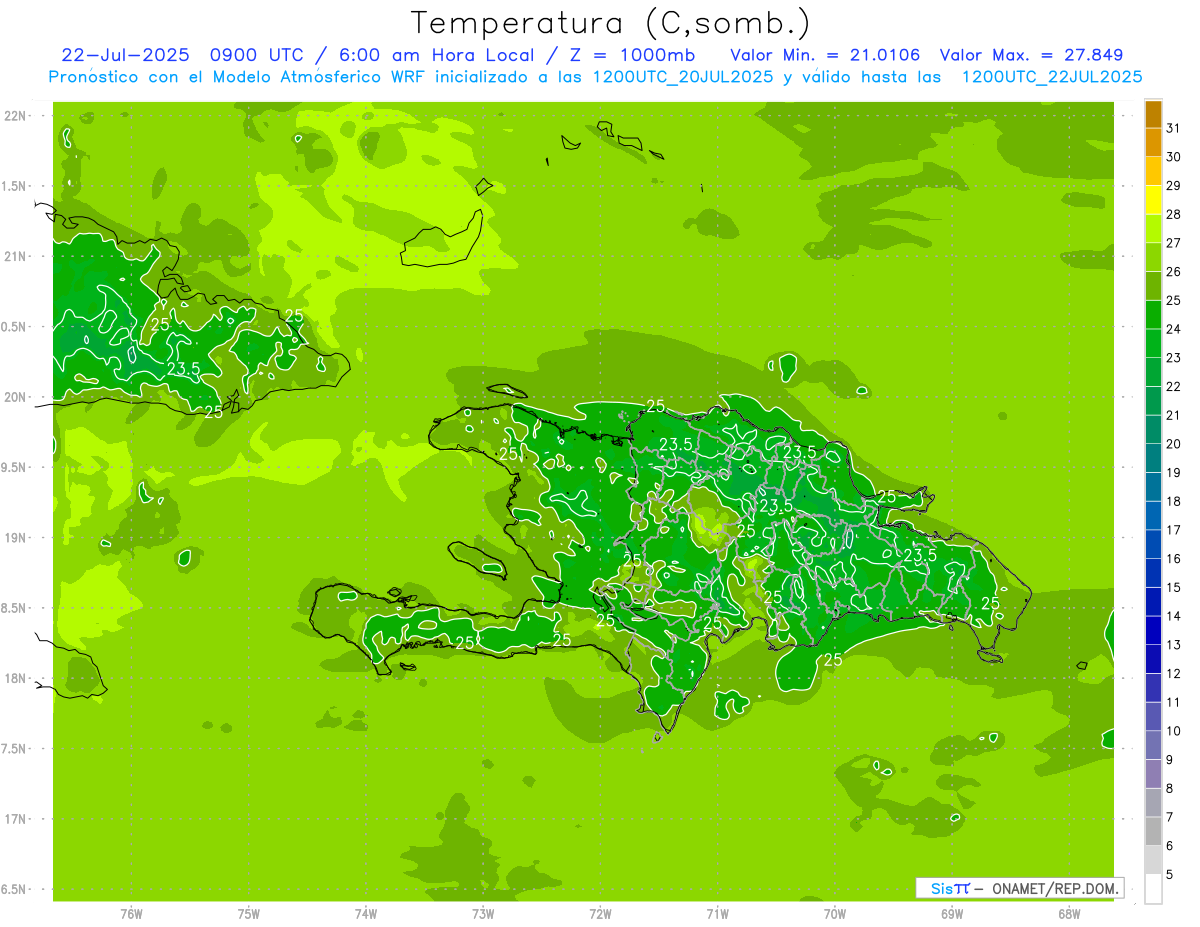Screen dimensions: 1200x927
Task: Click the "68W" longitude axis label
Action: [x=1069, y=914]
